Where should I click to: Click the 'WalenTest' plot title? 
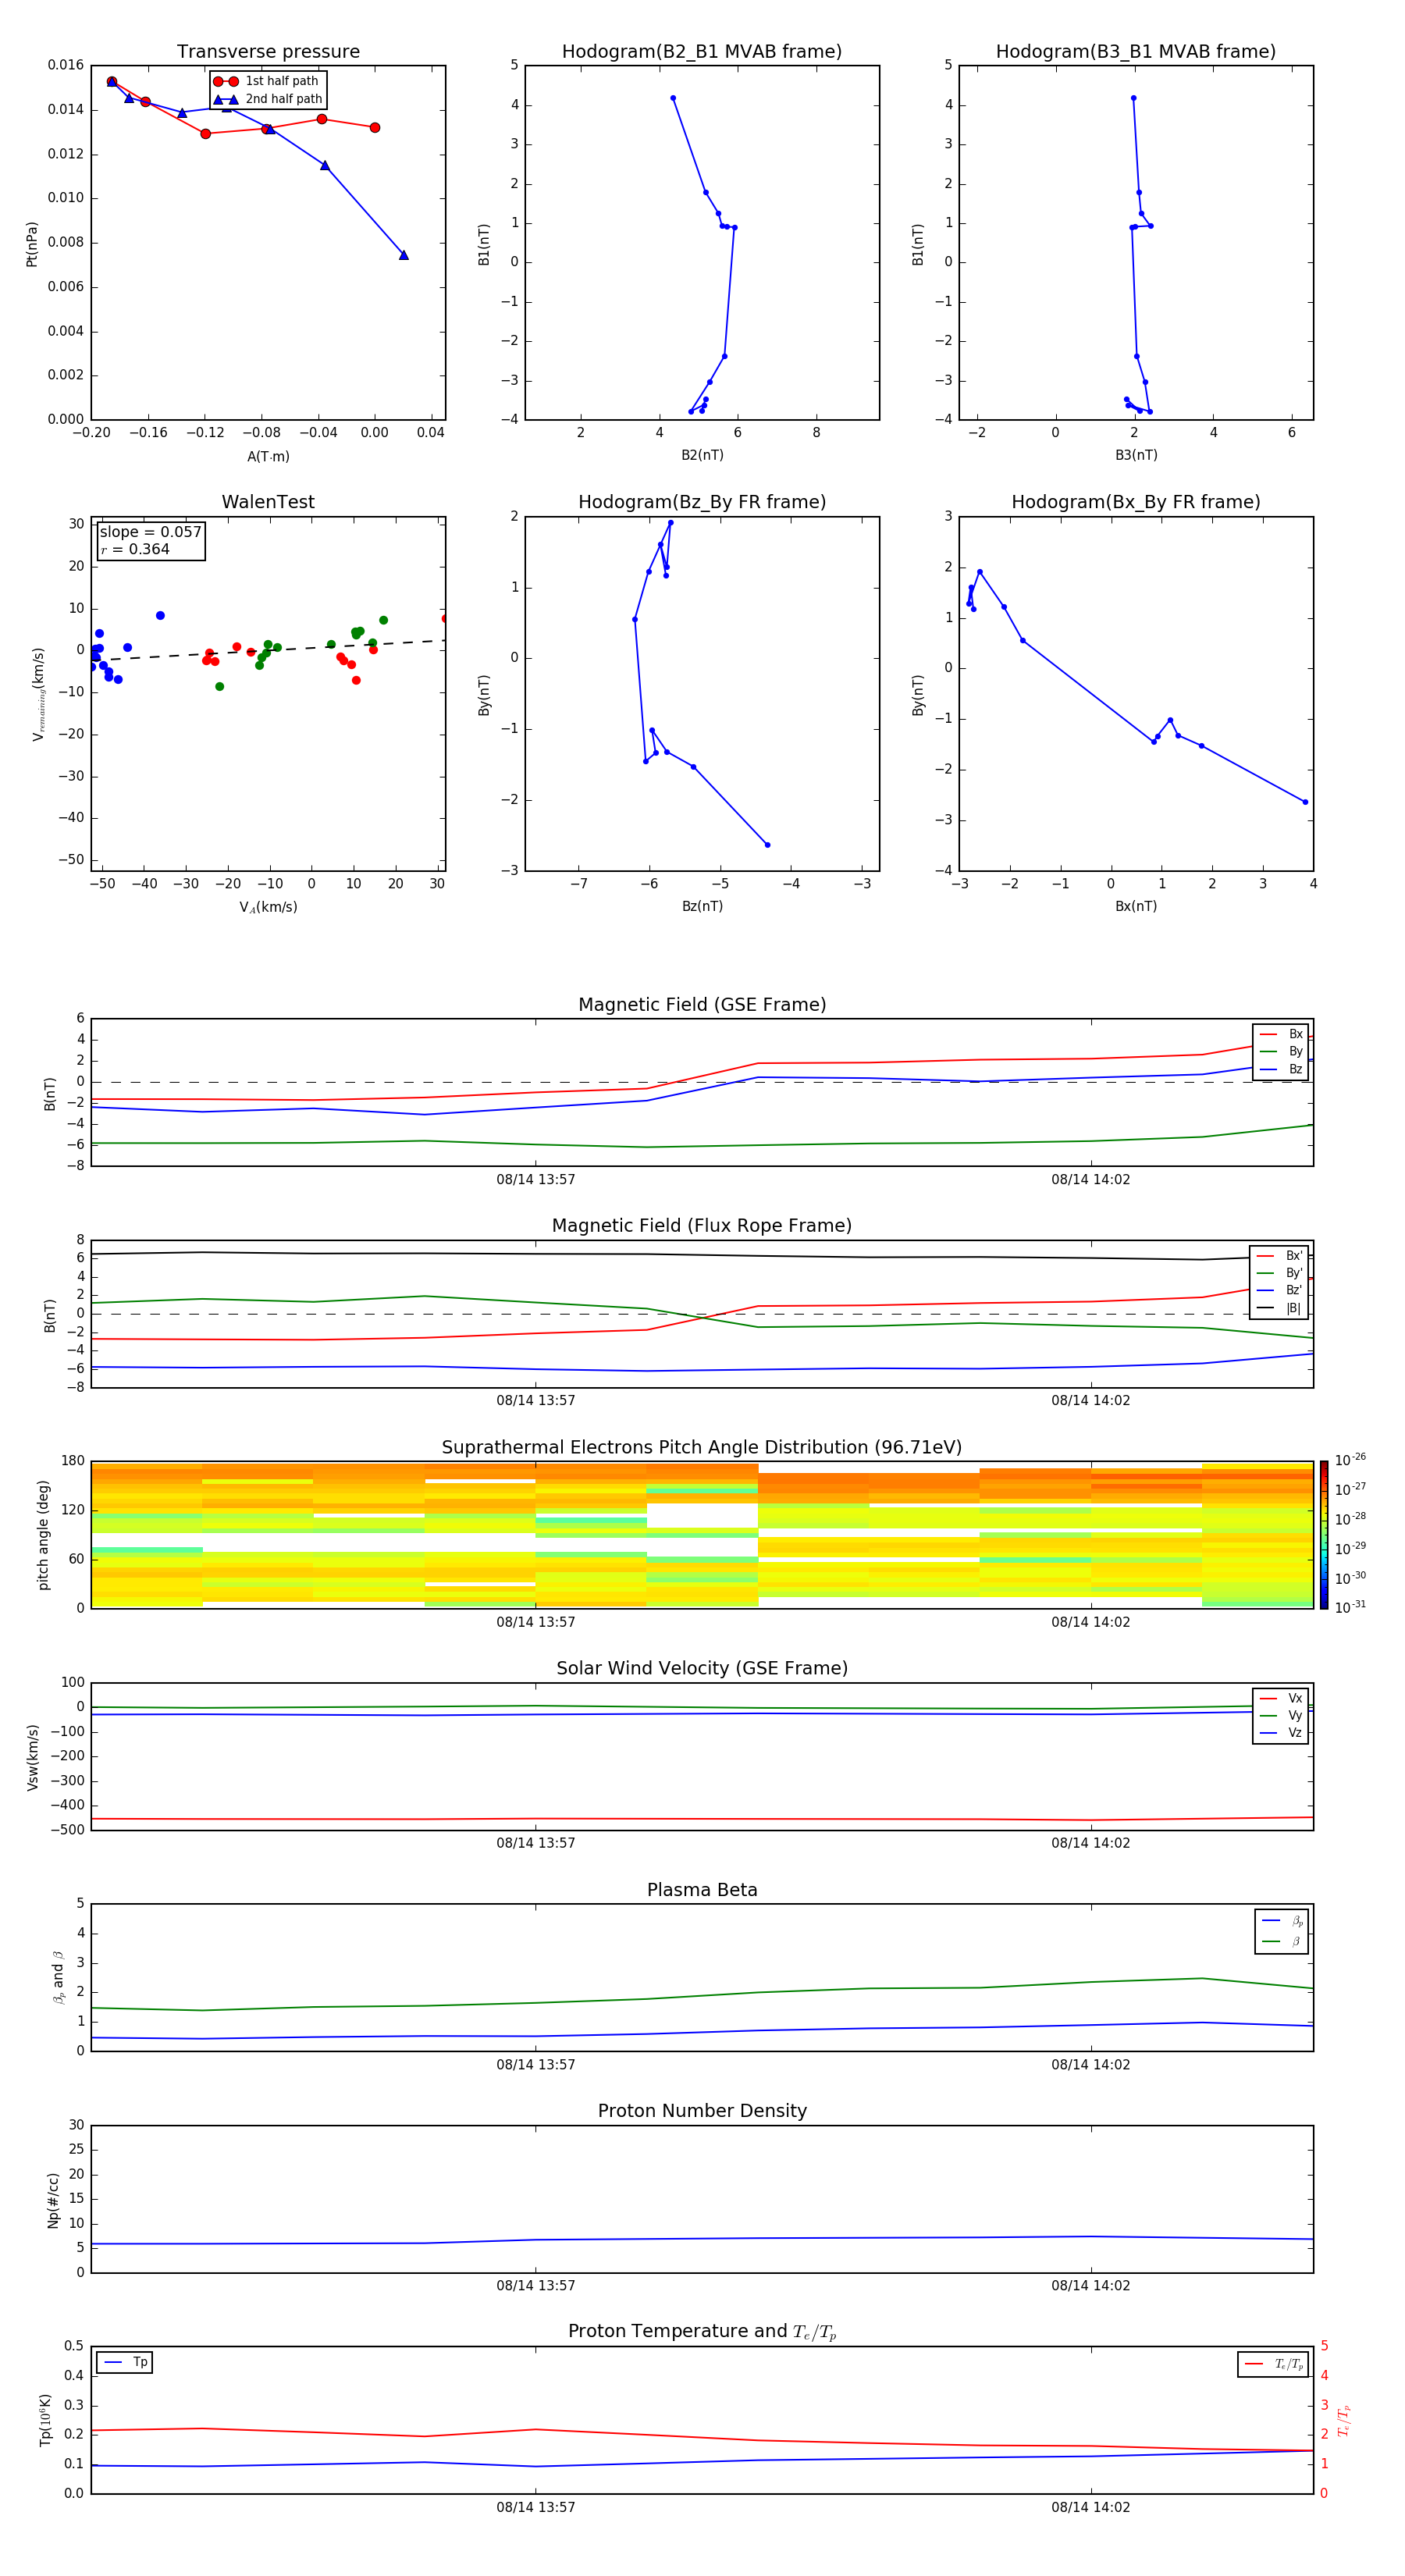click(x=268, y=502)
